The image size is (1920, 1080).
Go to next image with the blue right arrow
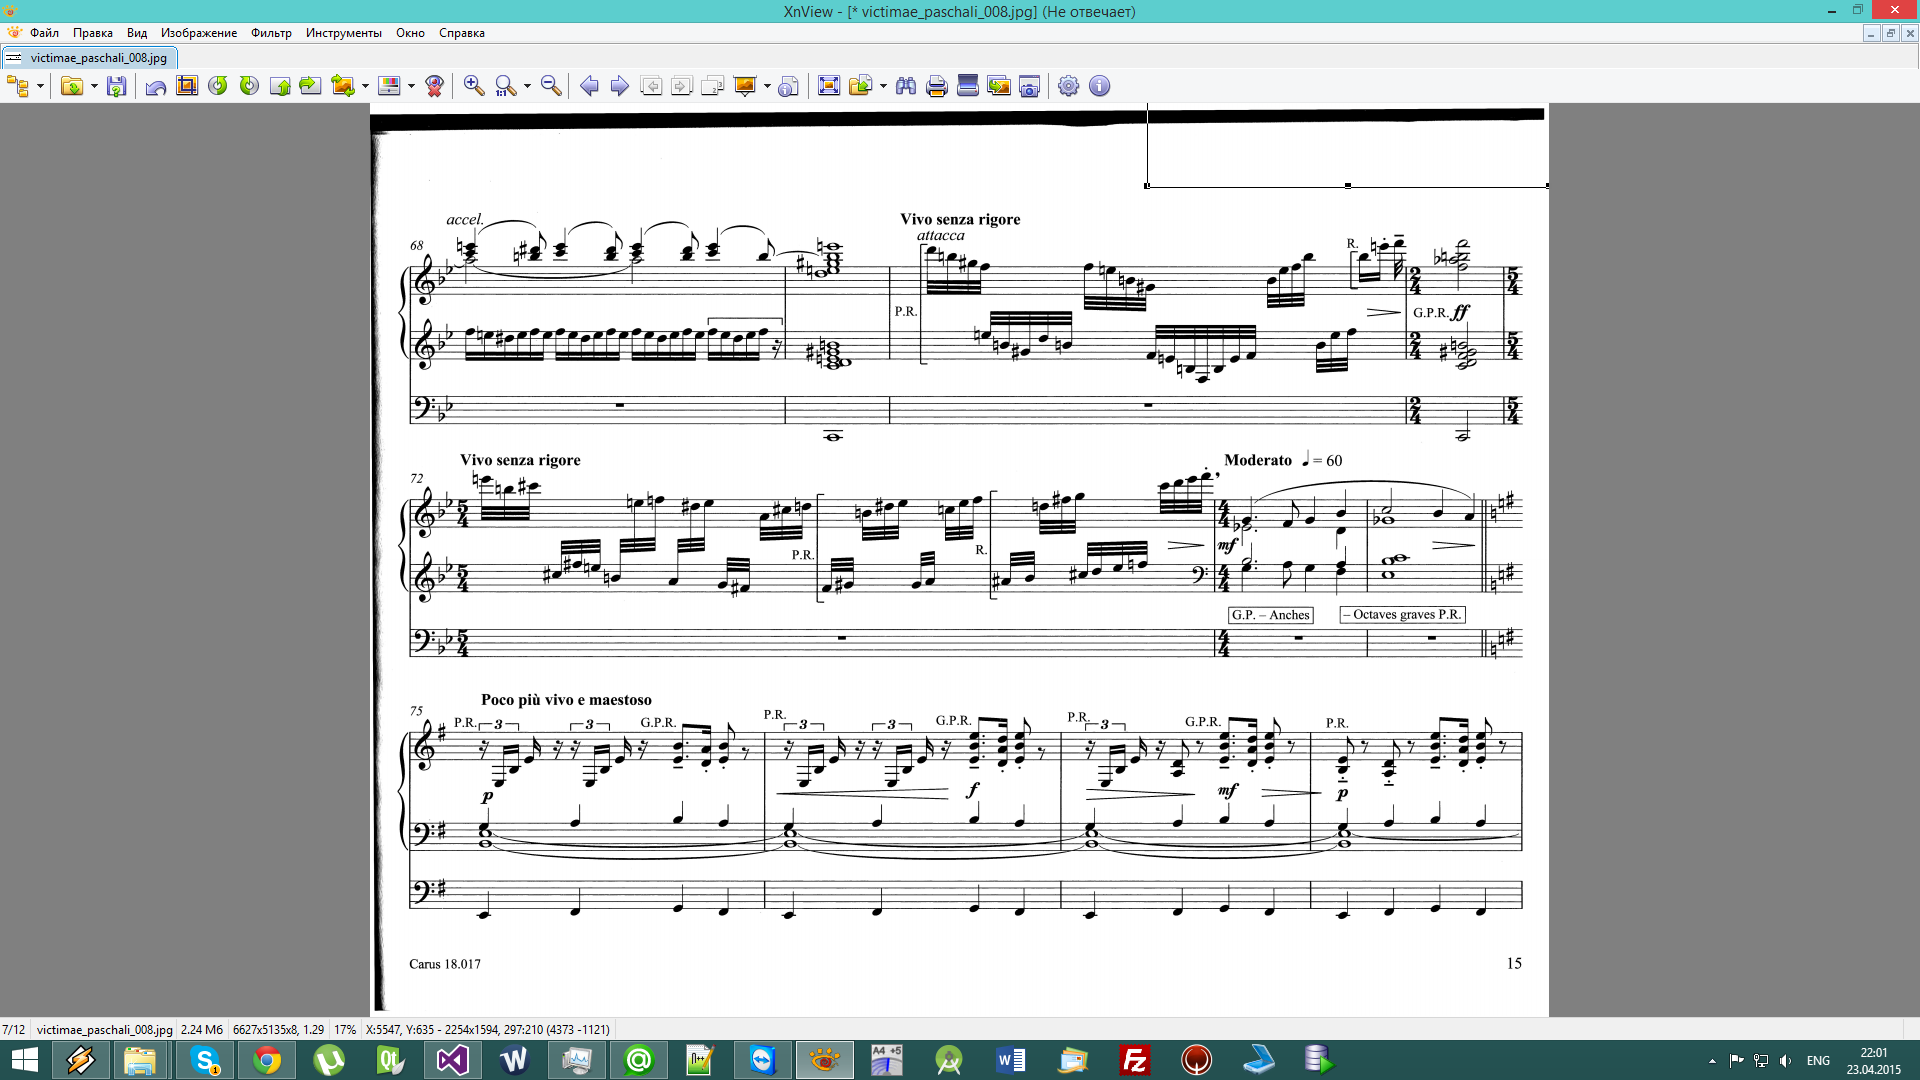(x=620, y=86)
